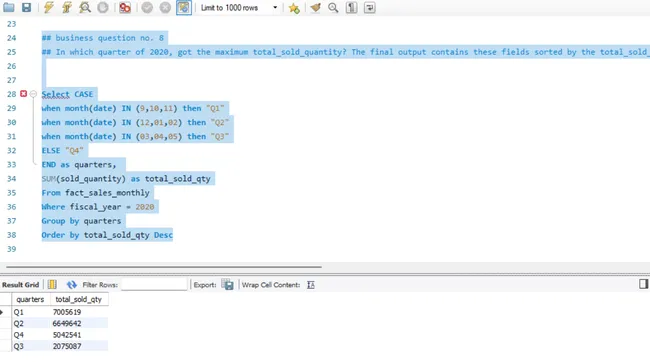Click line number 24 in gutter
The image size is (650, 362).
tap(11, 38)
